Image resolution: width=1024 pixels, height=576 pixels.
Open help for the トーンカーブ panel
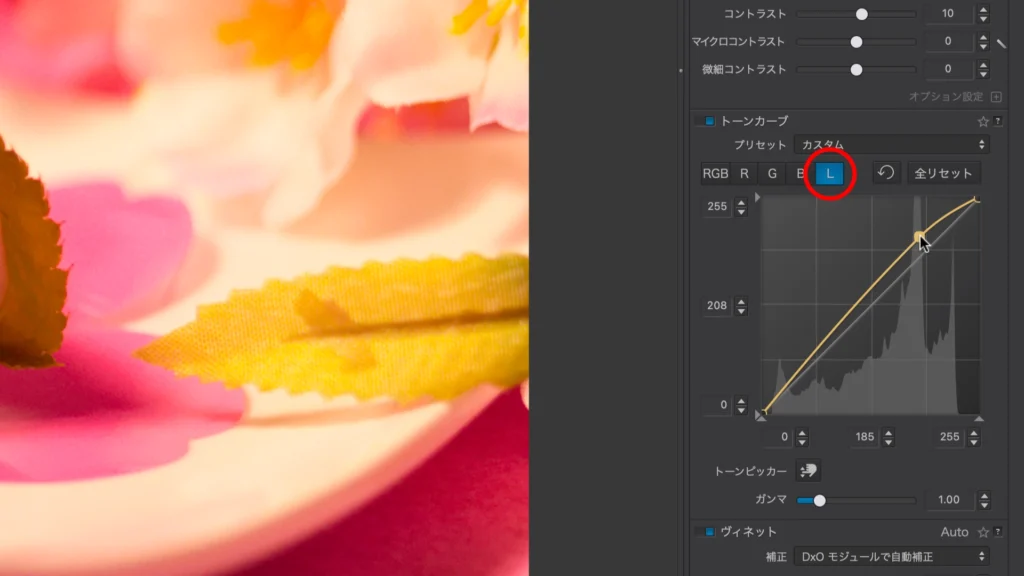(998, 121)
